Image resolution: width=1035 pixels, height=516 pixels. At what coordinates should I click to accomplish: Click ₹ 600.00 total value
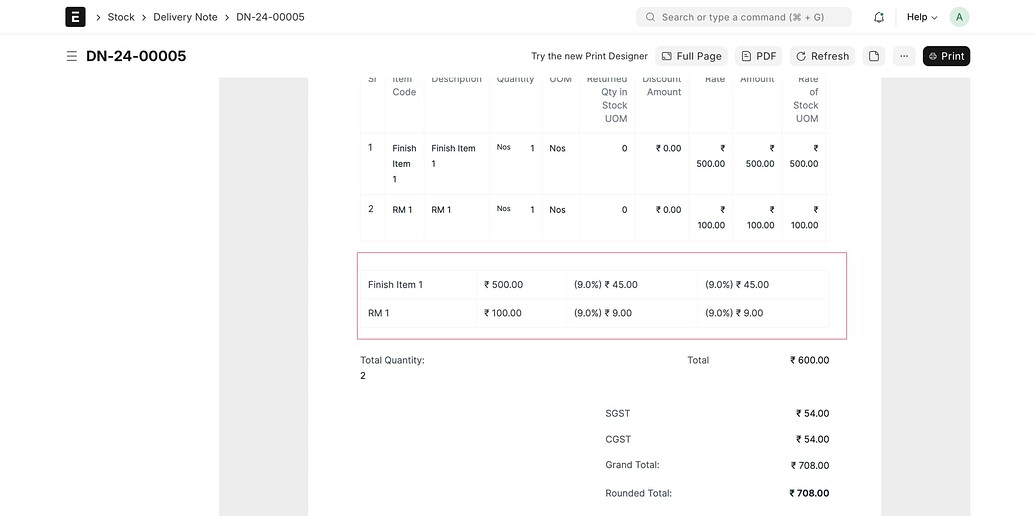pos(809,360)
